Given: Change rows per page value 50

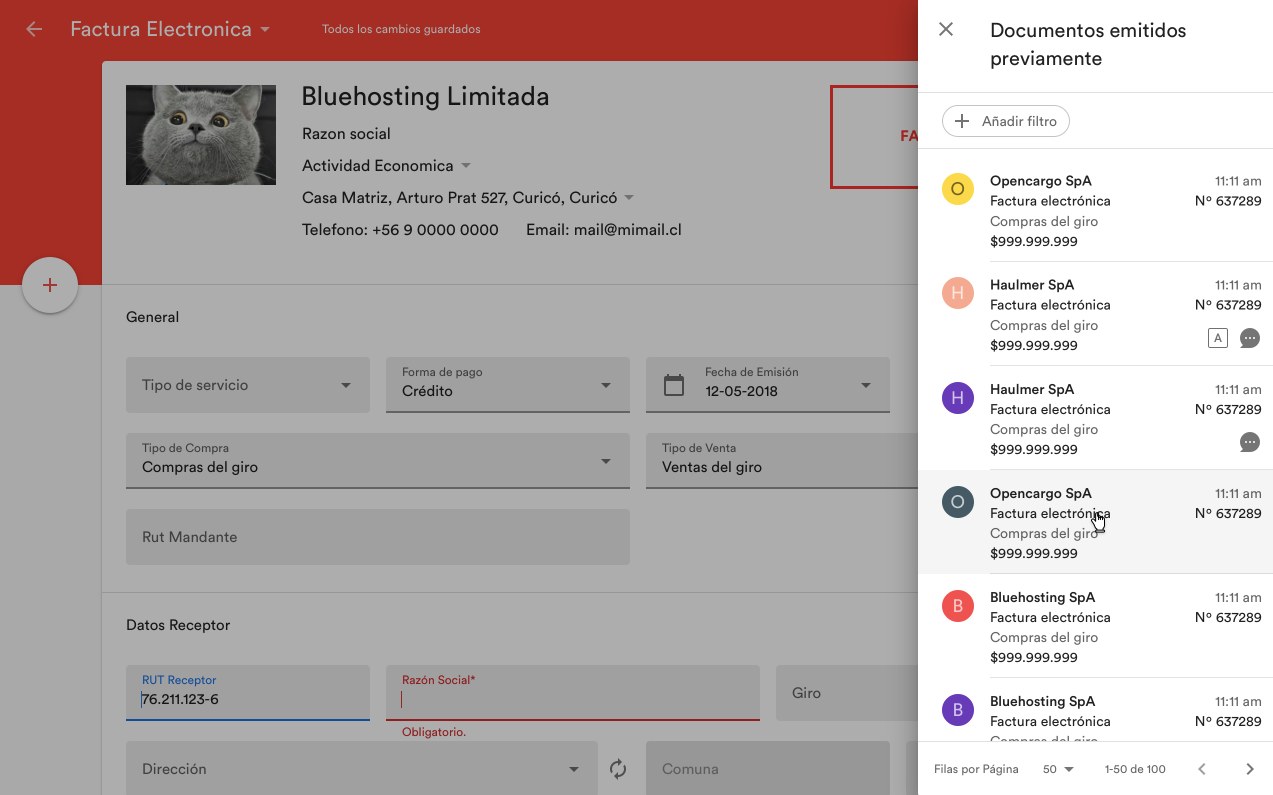Looking at the screenshot, I should [x=1058, y=769].
